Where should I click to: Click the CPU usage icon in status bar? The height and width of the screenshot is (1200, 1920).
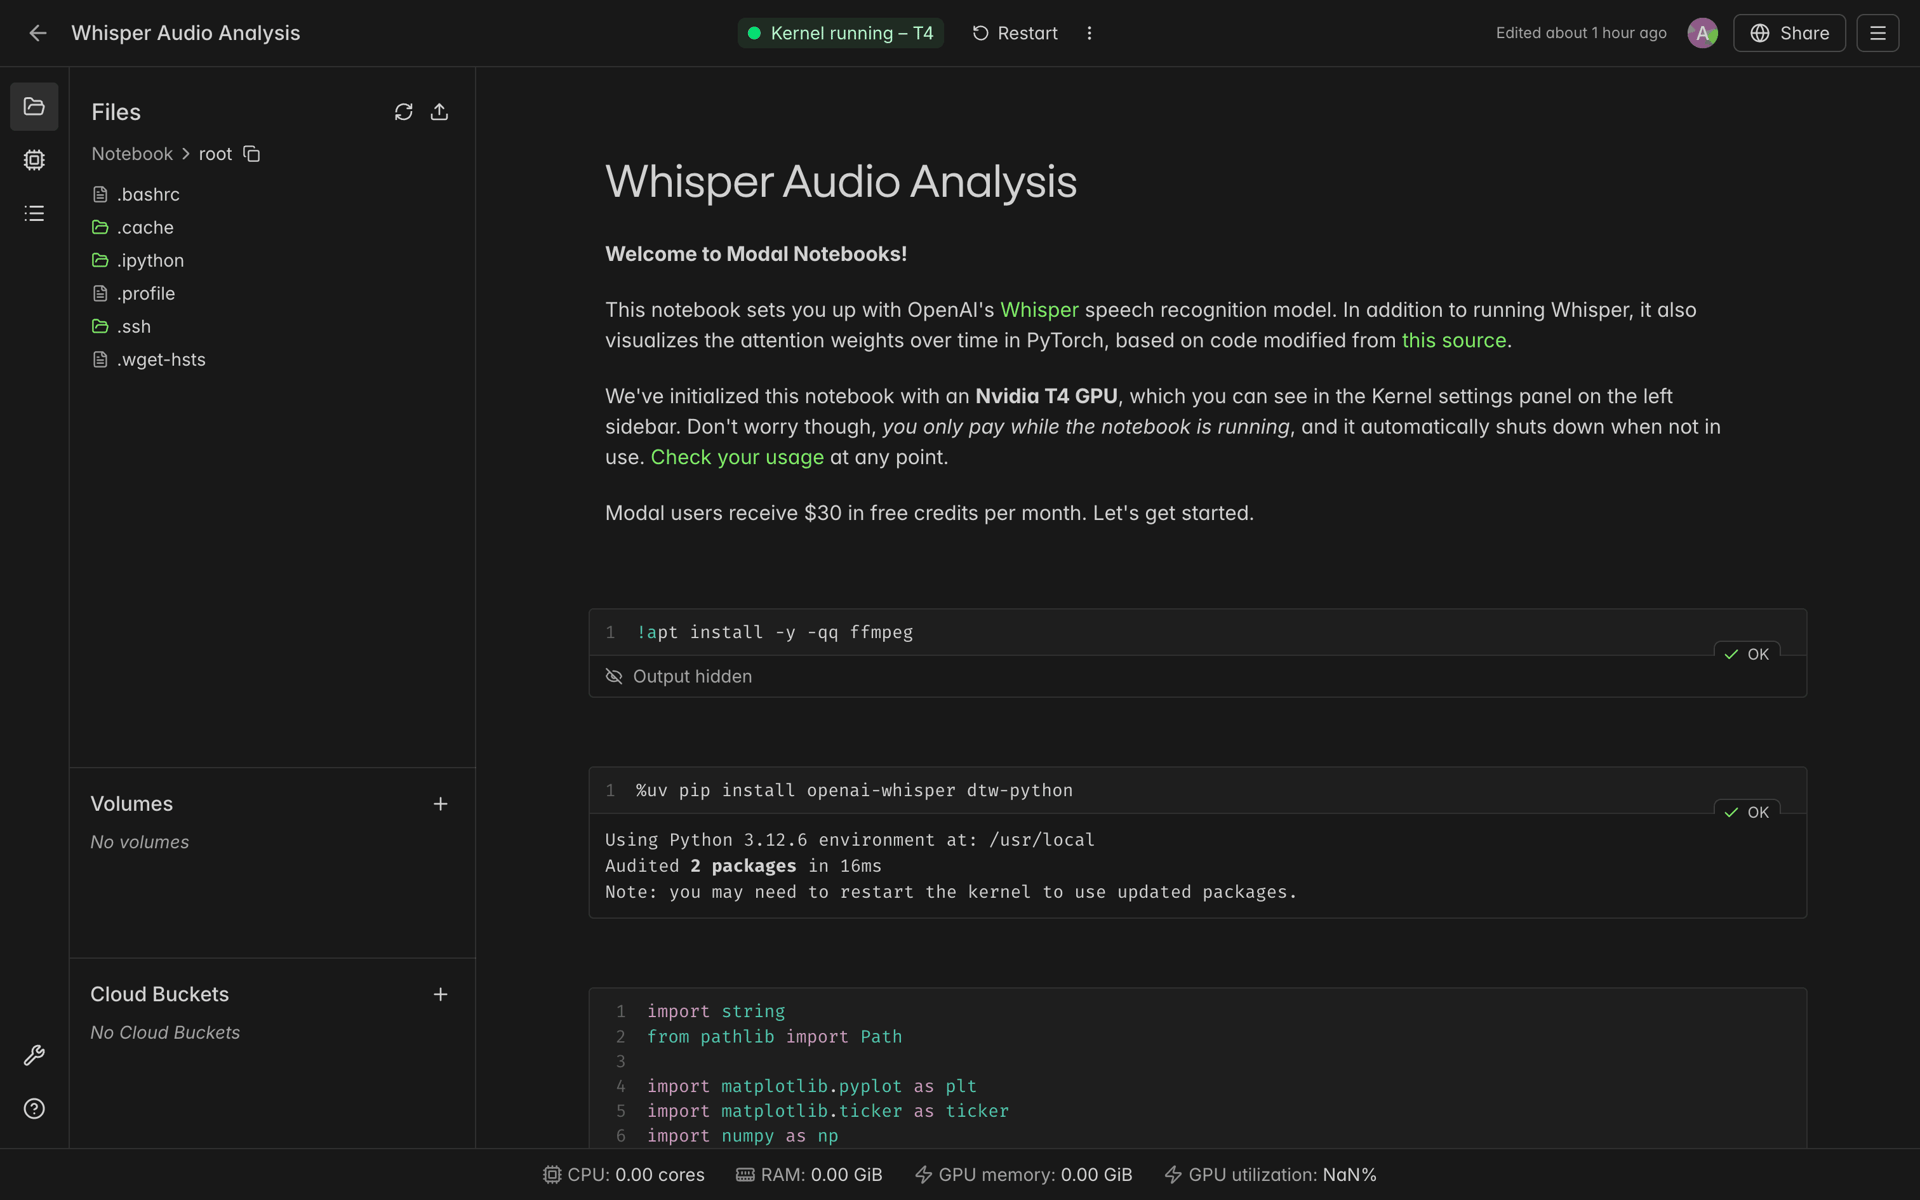(x=552, y=1175)
